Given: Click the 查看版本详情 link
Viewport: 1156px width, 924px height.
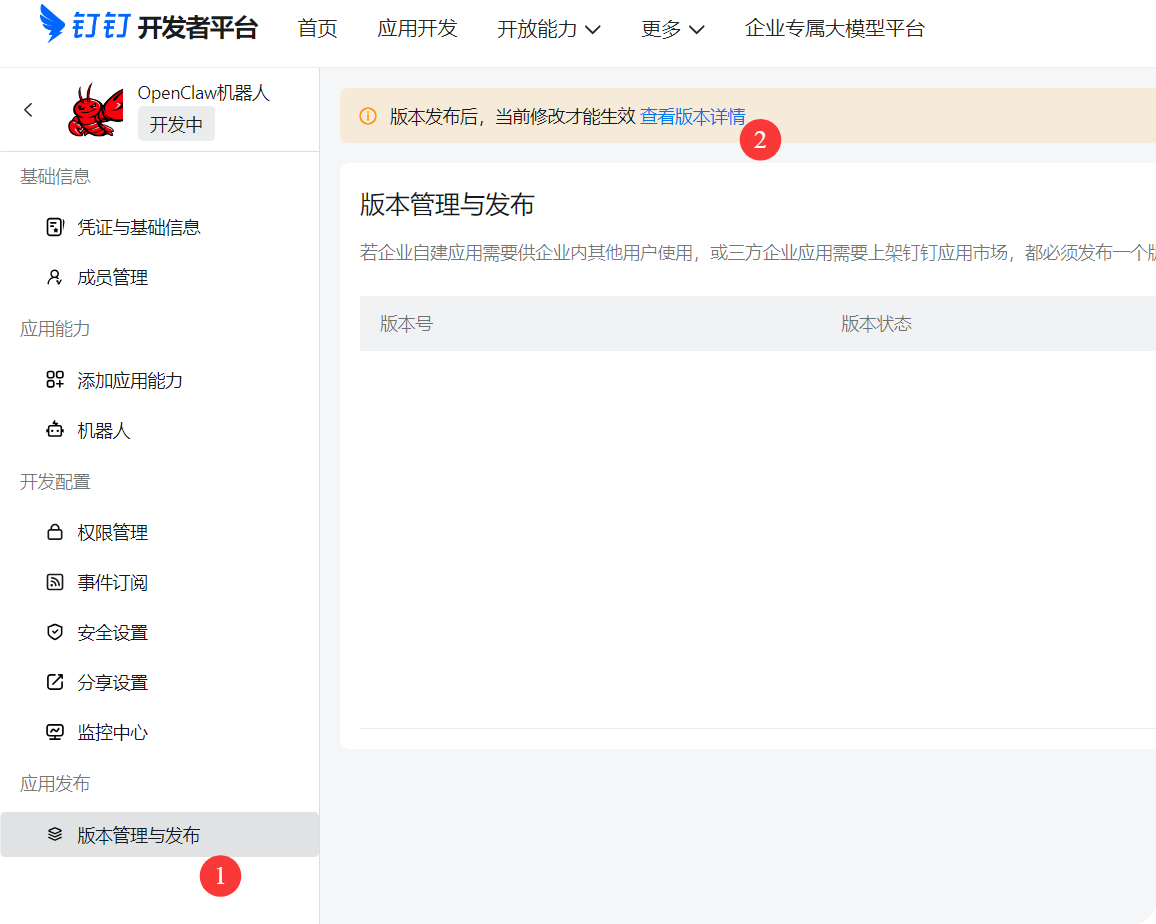Looking at the screenshot, I should [x=692, y=117].
